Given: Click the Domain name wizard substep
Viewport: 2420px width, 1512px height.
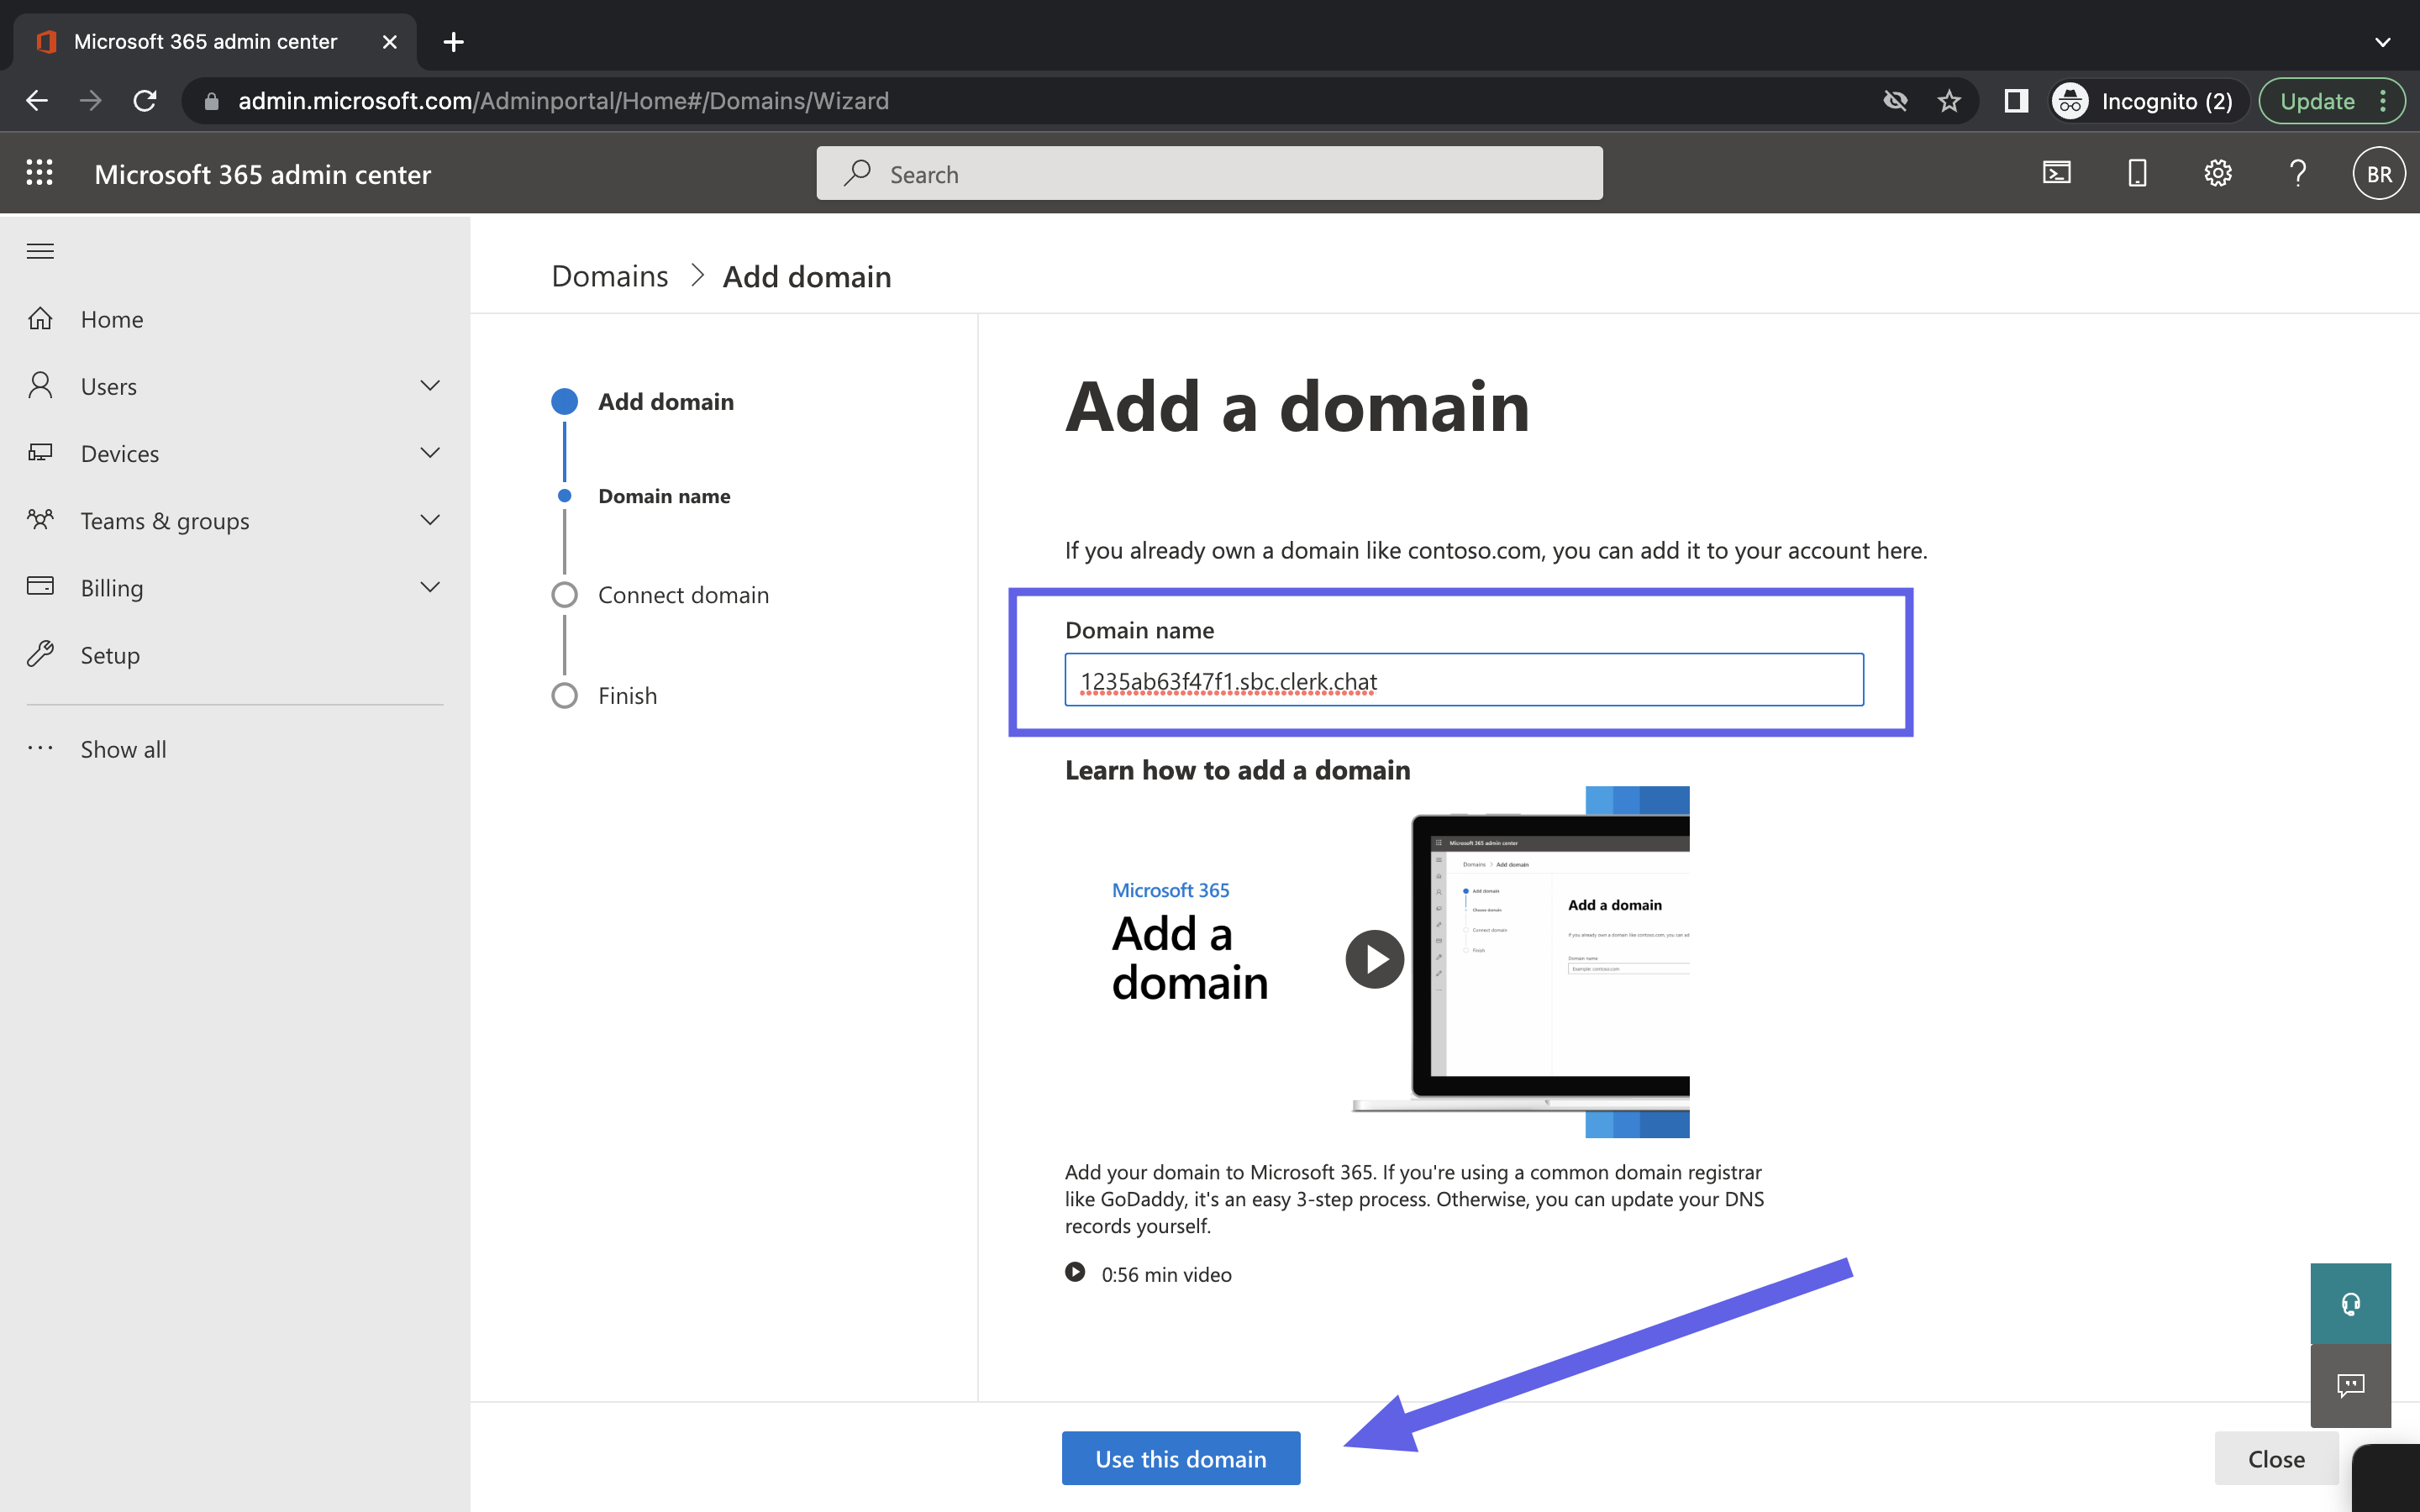Looking at the screenshot, I should pos(664,496).
